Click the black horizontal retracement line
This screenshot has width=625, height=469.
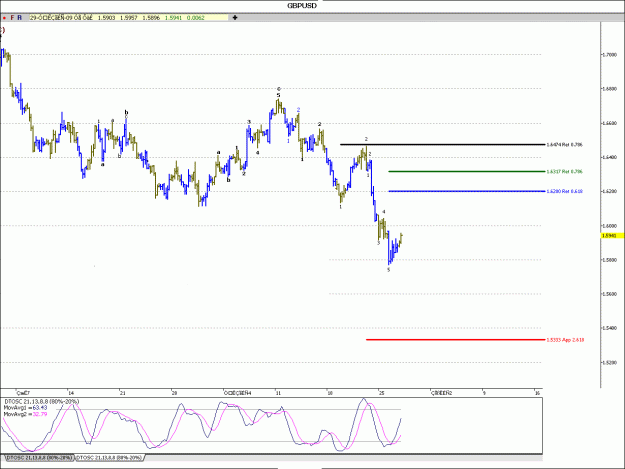point(442,144)
